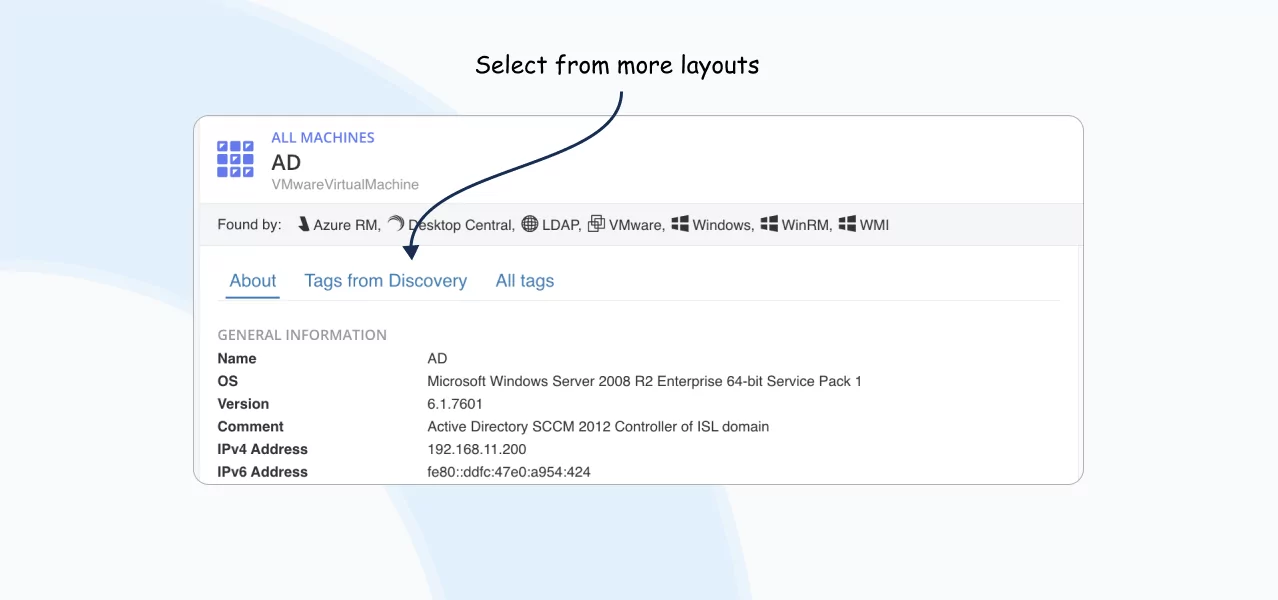This screenshot has width=1278, height=600.
Task: Click the Microsoft Windows Server 2008 R2 value
Action: 644,381
